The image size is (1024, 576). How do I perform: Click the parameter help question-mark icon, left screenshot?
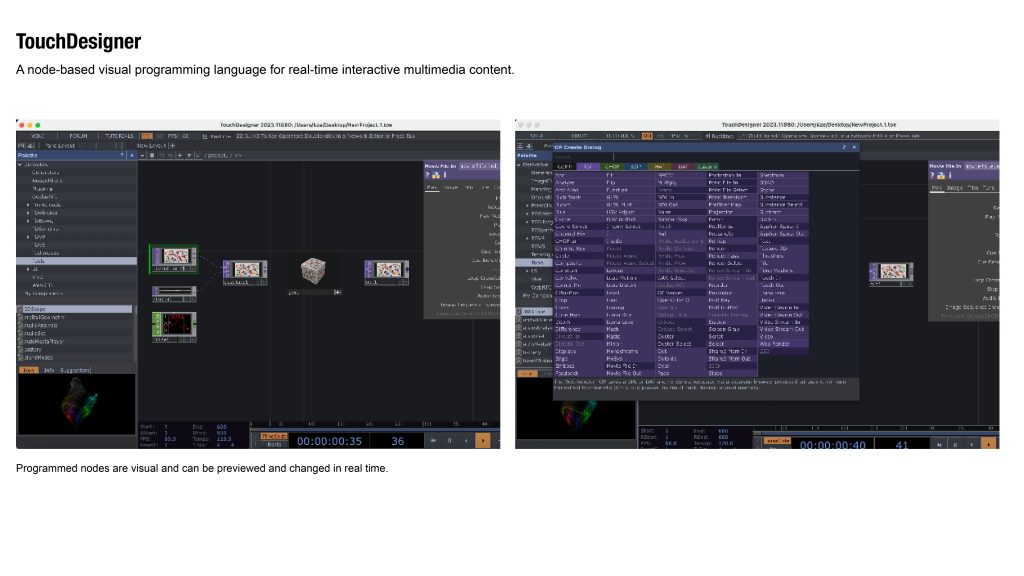[x=428, y=175]
